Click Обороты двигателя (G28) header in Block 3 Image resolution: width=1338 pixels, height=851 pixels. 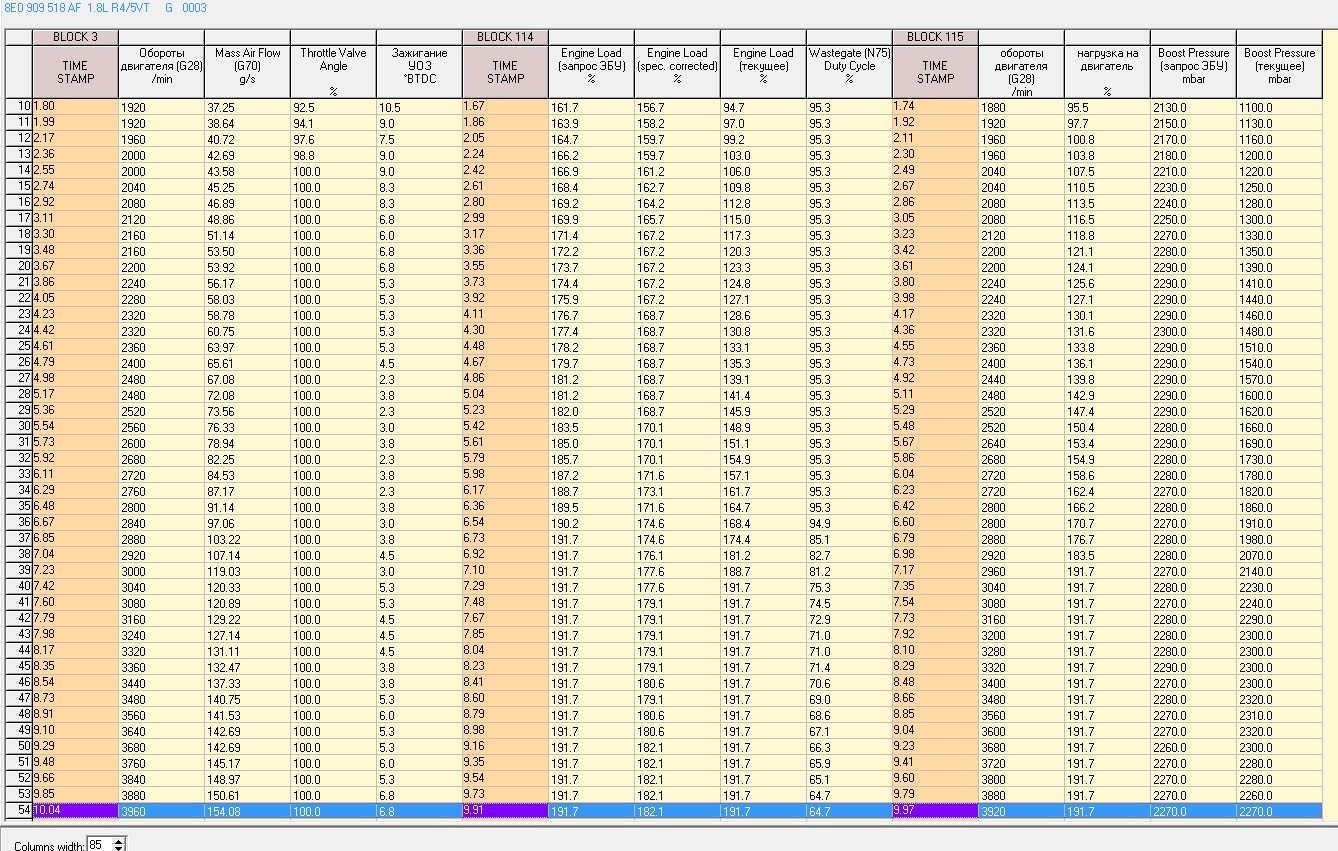coord(161,71)
